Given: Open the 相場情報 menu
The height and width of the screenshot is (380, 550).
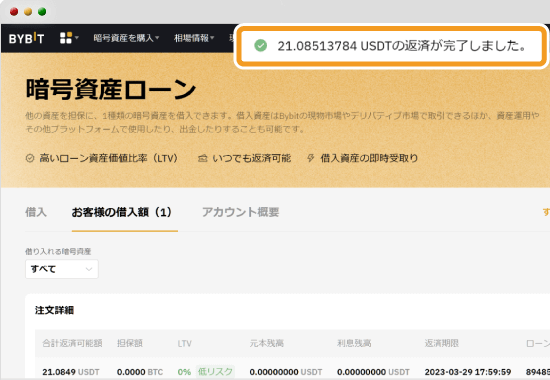Looking at the screenshot, I should [194, 38].
